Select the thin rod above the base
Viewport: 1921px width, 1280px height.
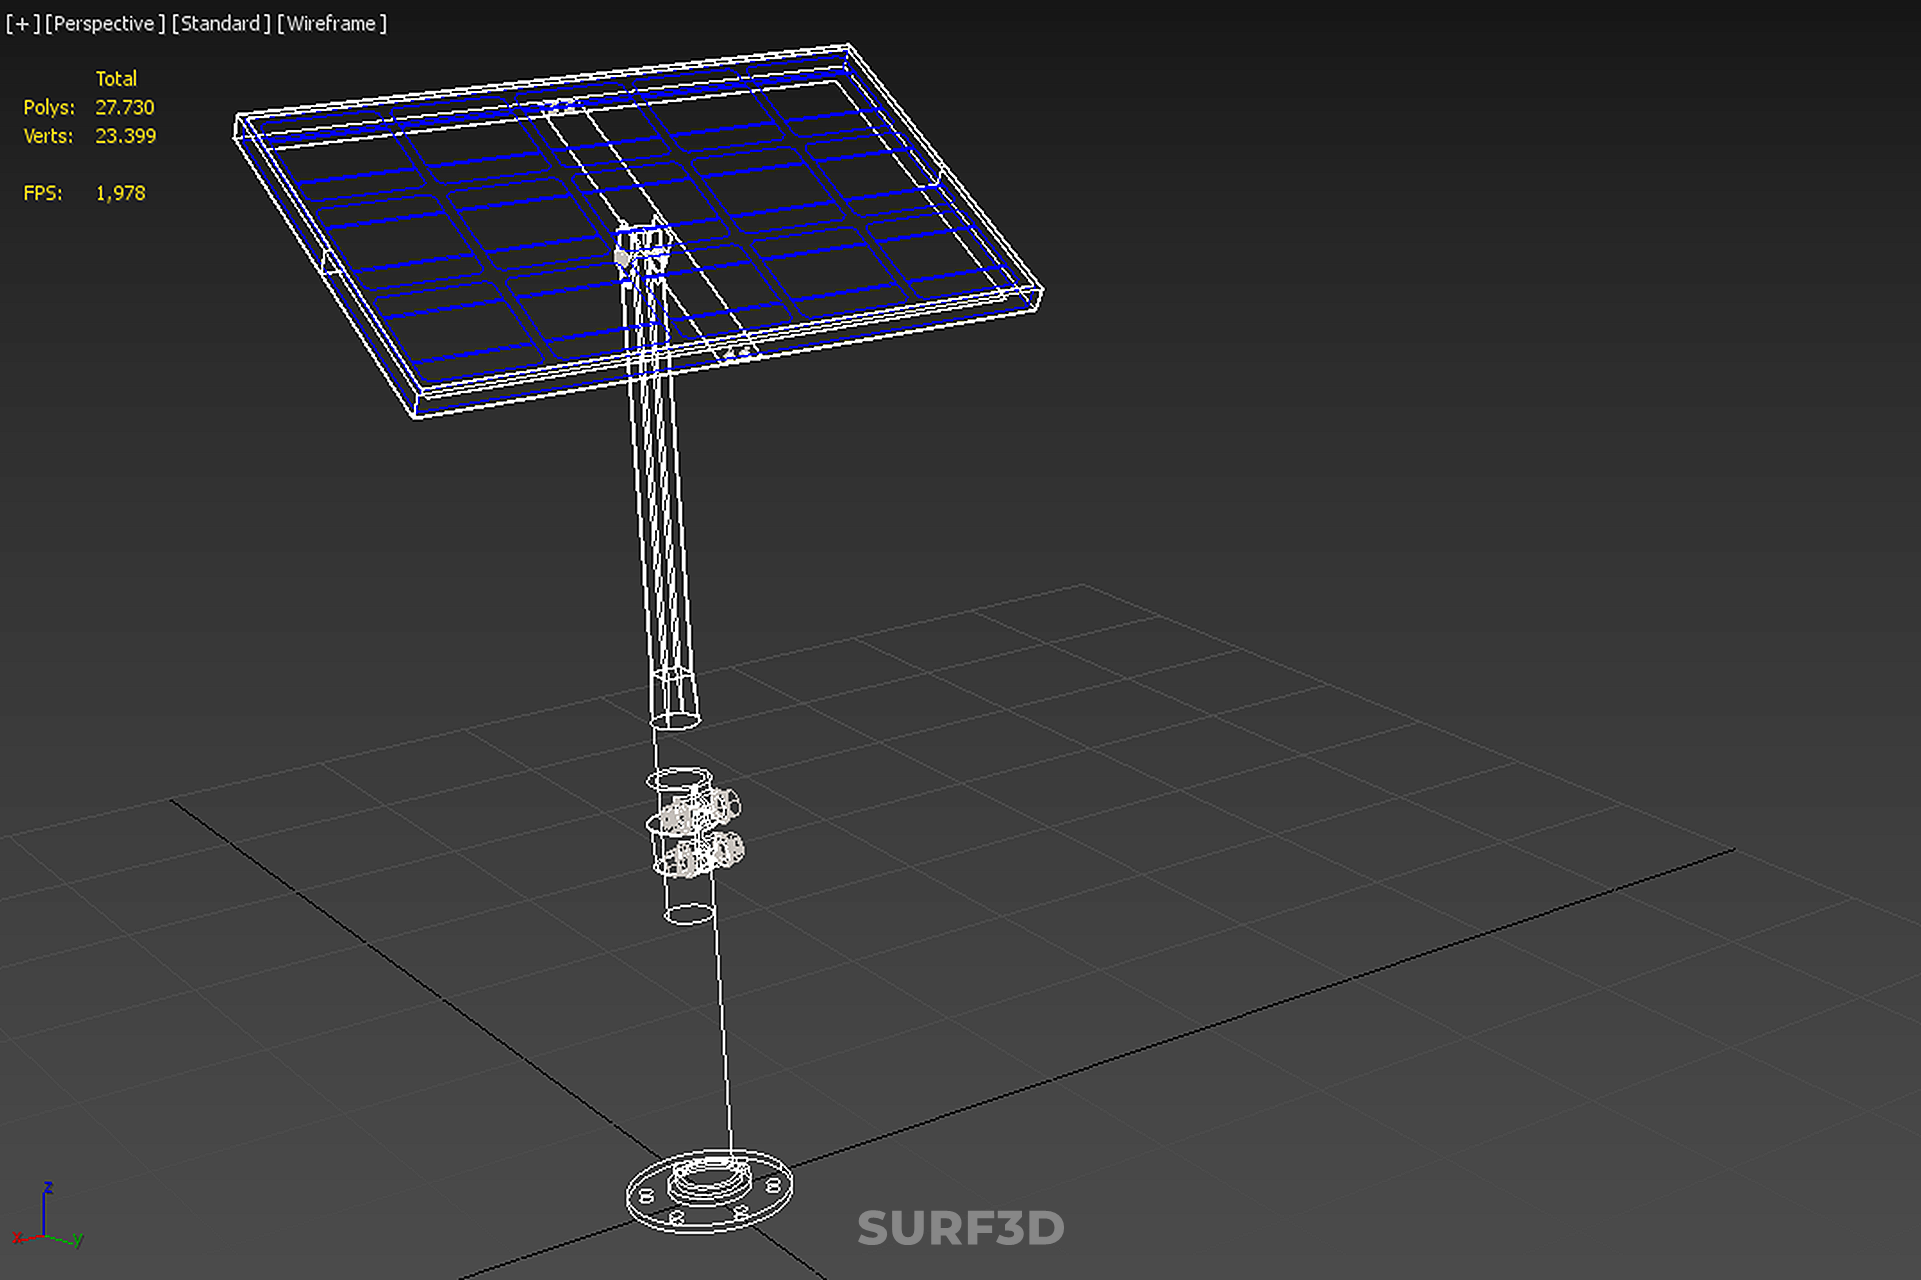click(722, 1030)
